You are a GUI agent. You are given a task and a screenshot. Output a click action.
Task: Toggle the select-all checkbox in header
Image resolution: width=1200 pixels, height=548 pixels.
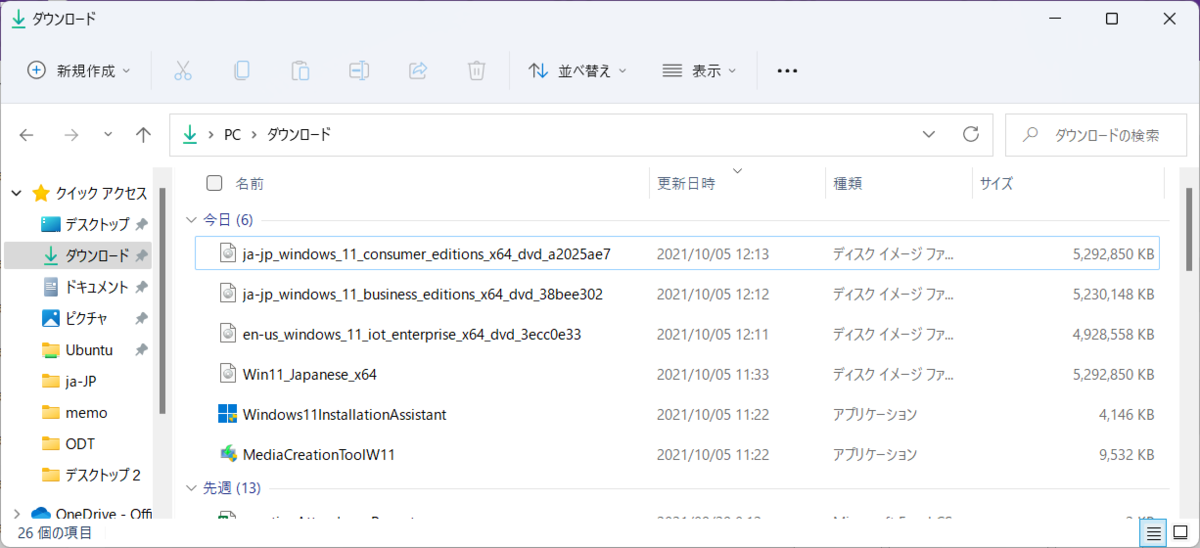[x=214, y=183]
